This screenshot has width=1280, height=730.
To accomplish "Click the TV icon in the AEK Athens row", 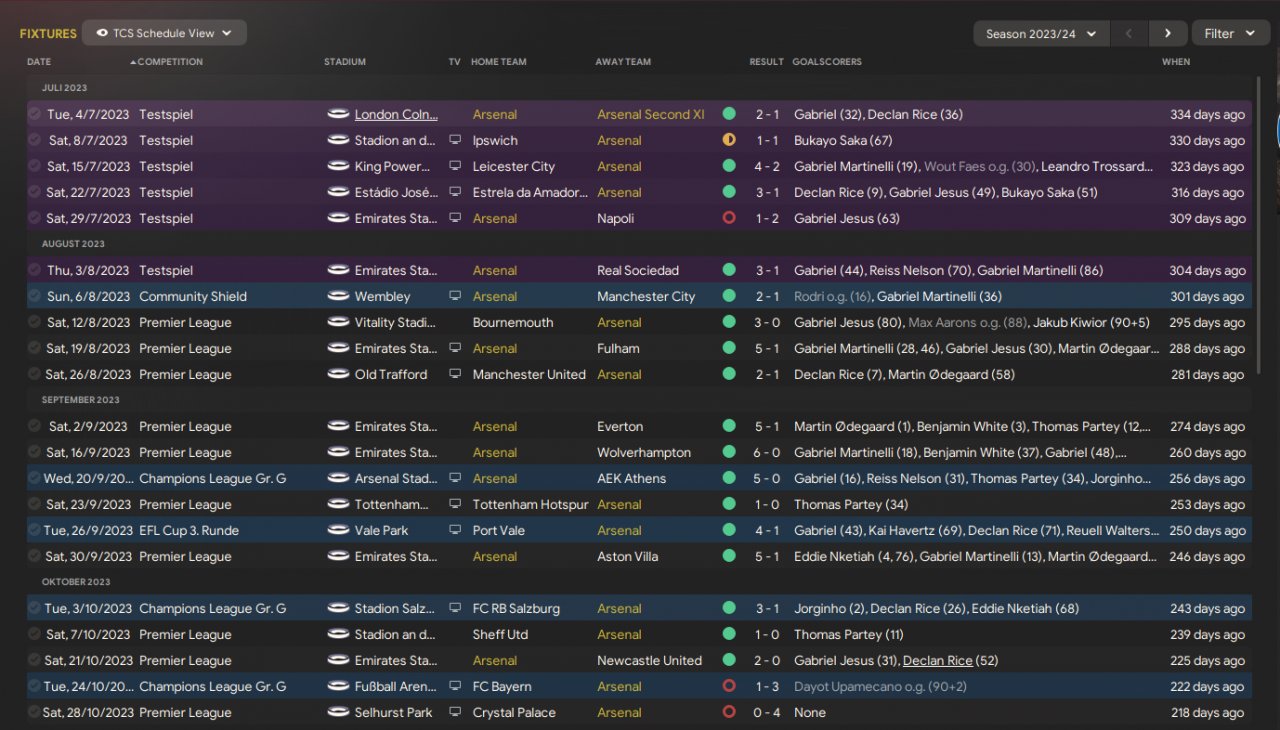I will click(x=455, y=479).
